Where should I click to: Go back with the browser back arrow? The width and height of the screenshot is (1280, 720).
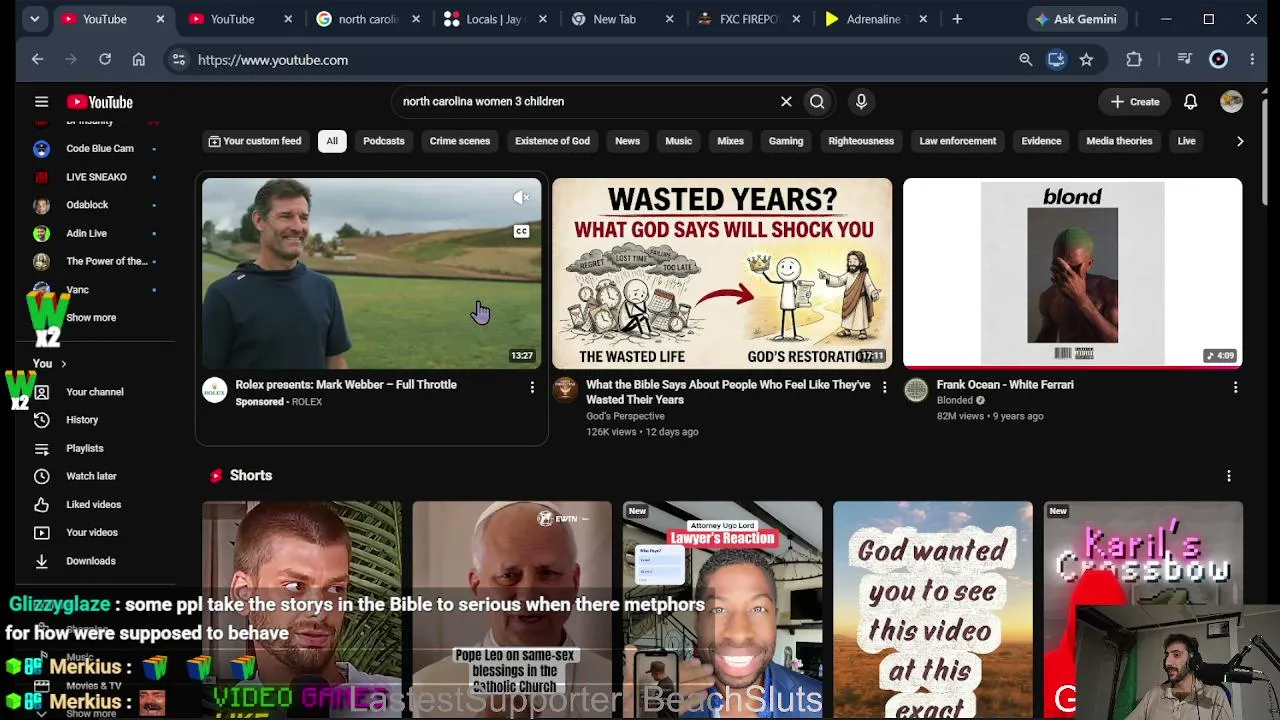click(x=37, y=60)
